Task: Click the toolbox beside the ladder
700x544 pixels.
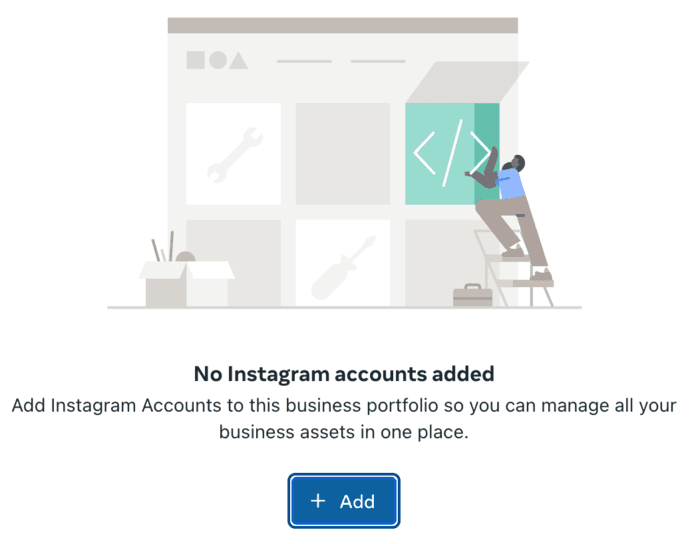Action: [472, 295]
